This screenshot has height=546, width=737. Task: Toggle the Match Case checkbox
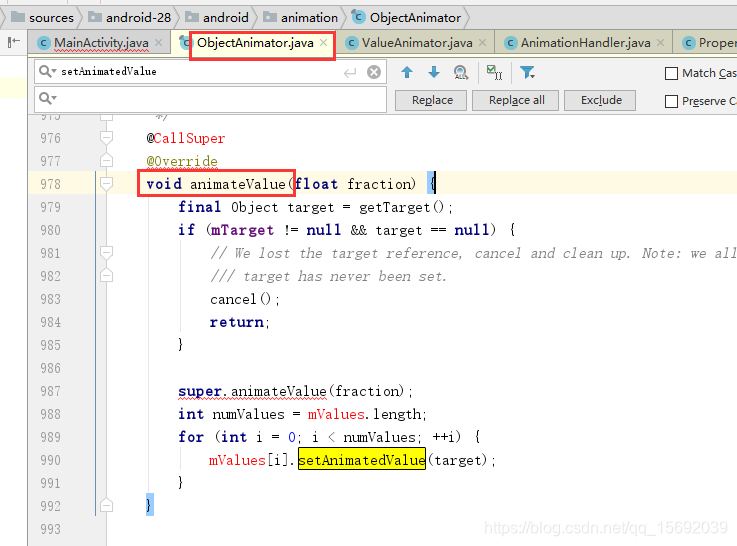coord(671,73)
